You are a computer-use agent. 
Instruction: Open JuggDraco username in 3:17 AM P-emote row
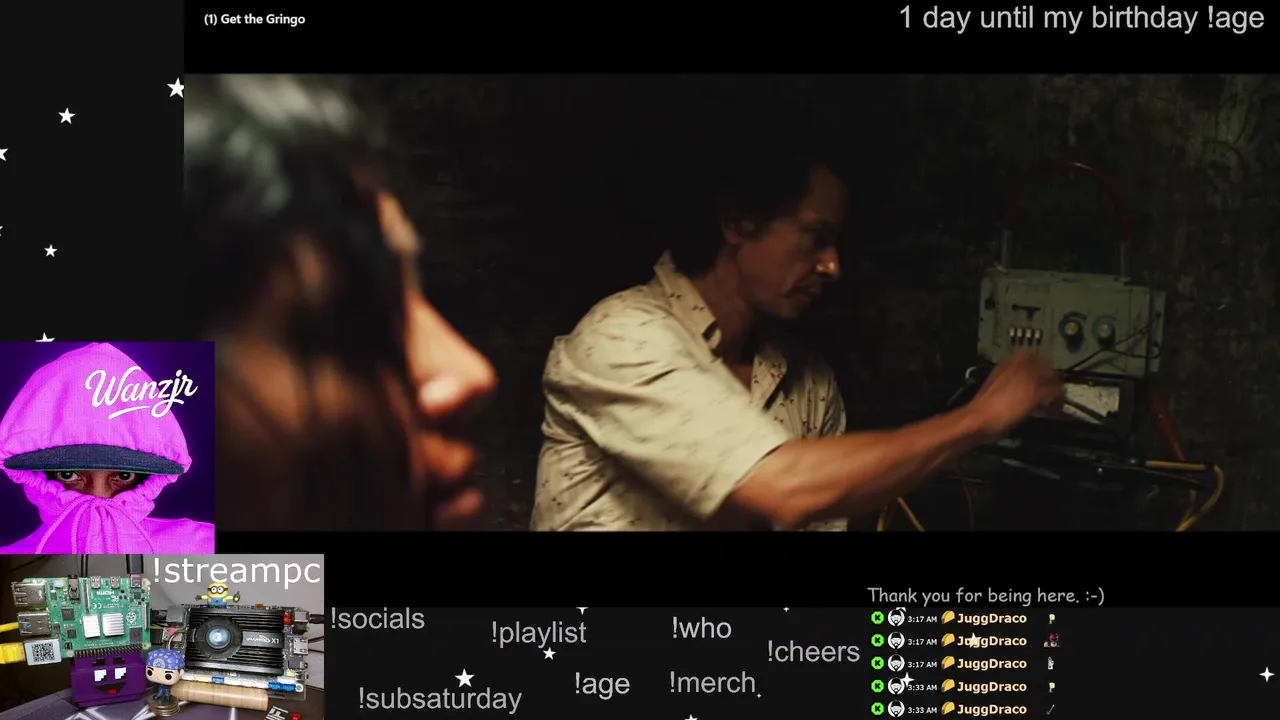(x=992, y=618)
